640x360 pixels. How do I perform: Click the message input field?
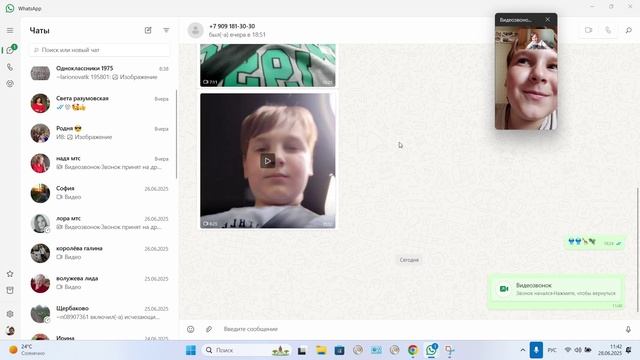pyautogui.click(x=420, y=329)
